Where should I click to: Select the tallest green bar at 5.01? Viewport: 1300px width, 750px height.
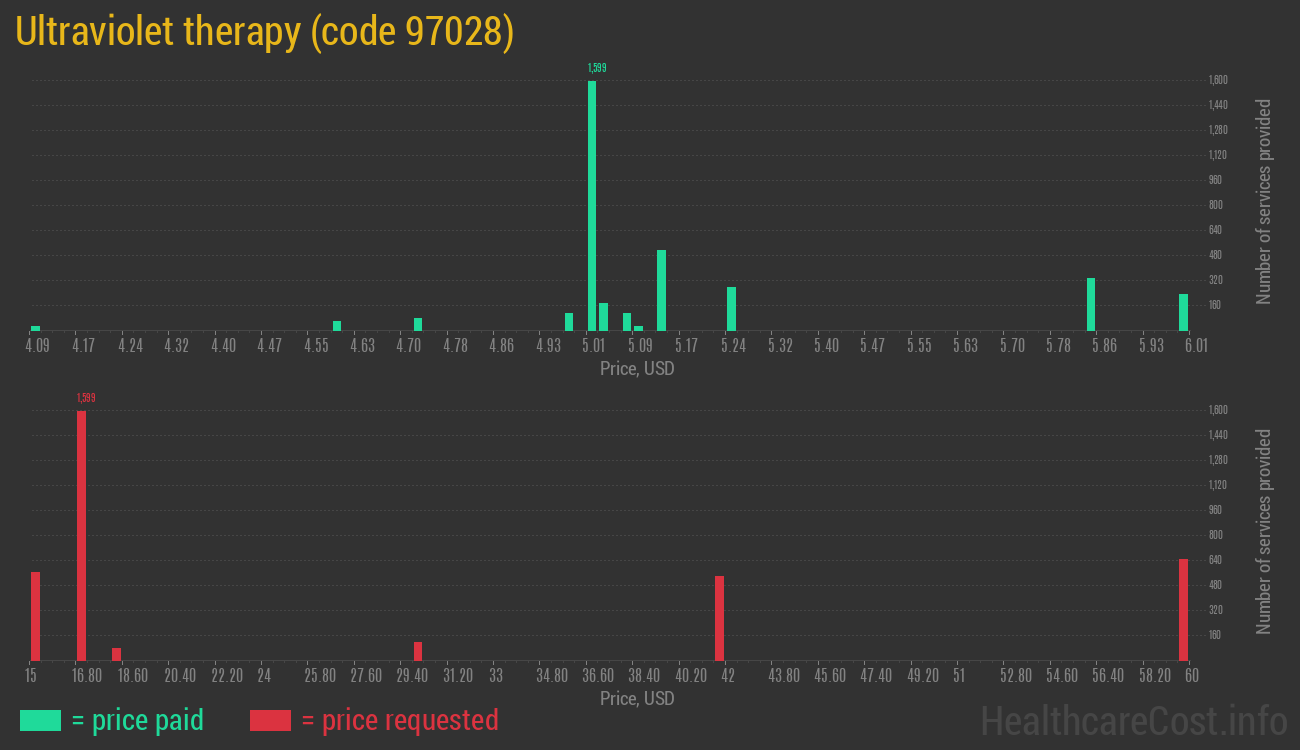[592, 205]
